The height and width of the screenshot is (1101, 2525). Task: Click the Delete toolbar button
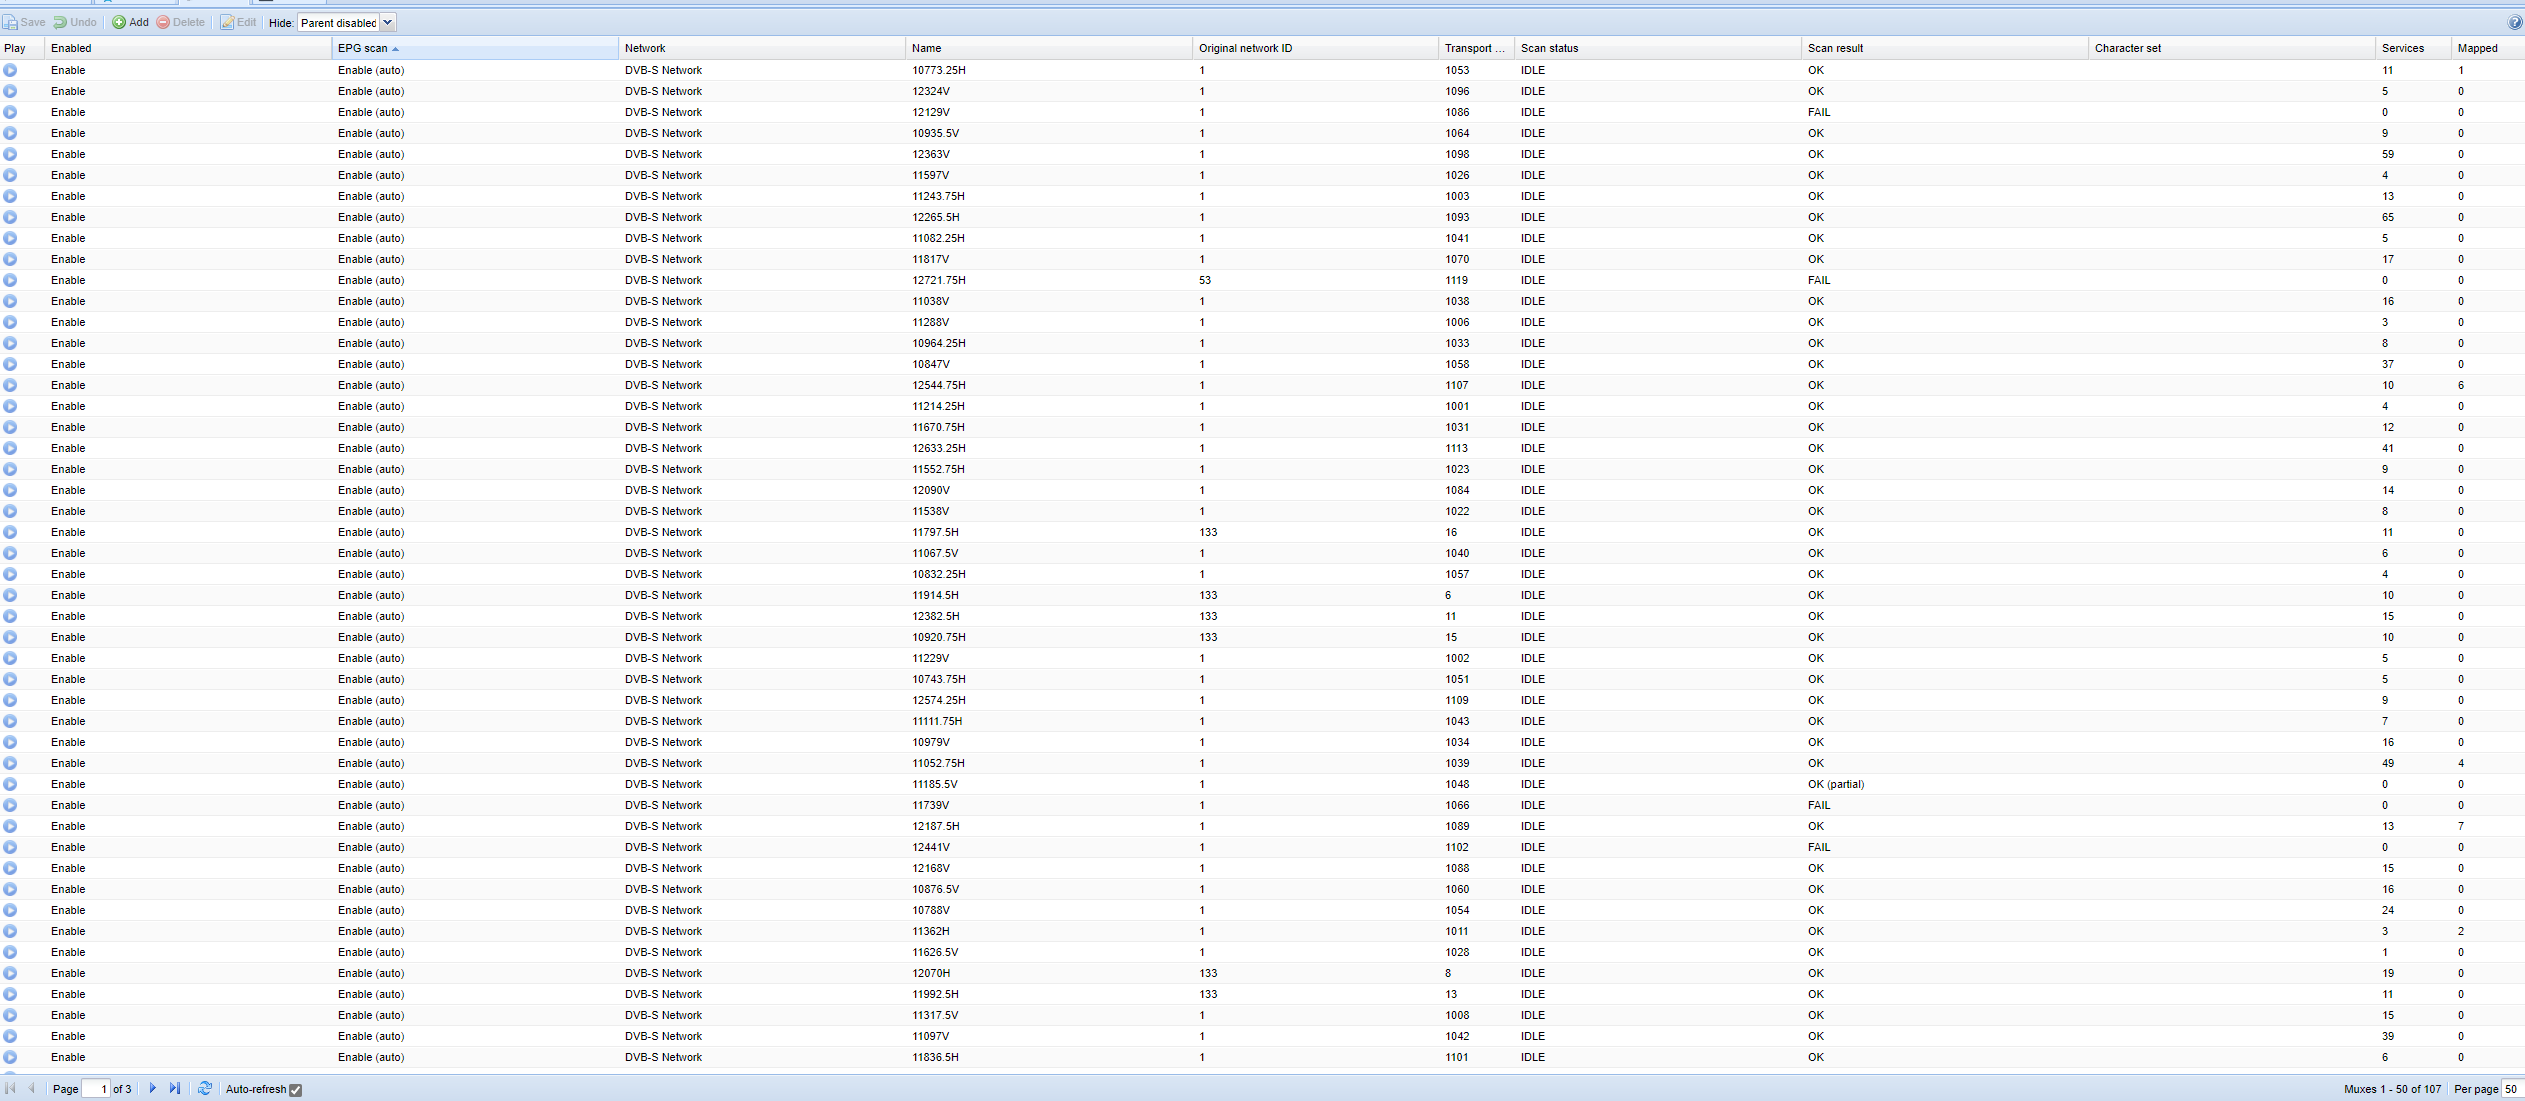click(x=180, y=22)
